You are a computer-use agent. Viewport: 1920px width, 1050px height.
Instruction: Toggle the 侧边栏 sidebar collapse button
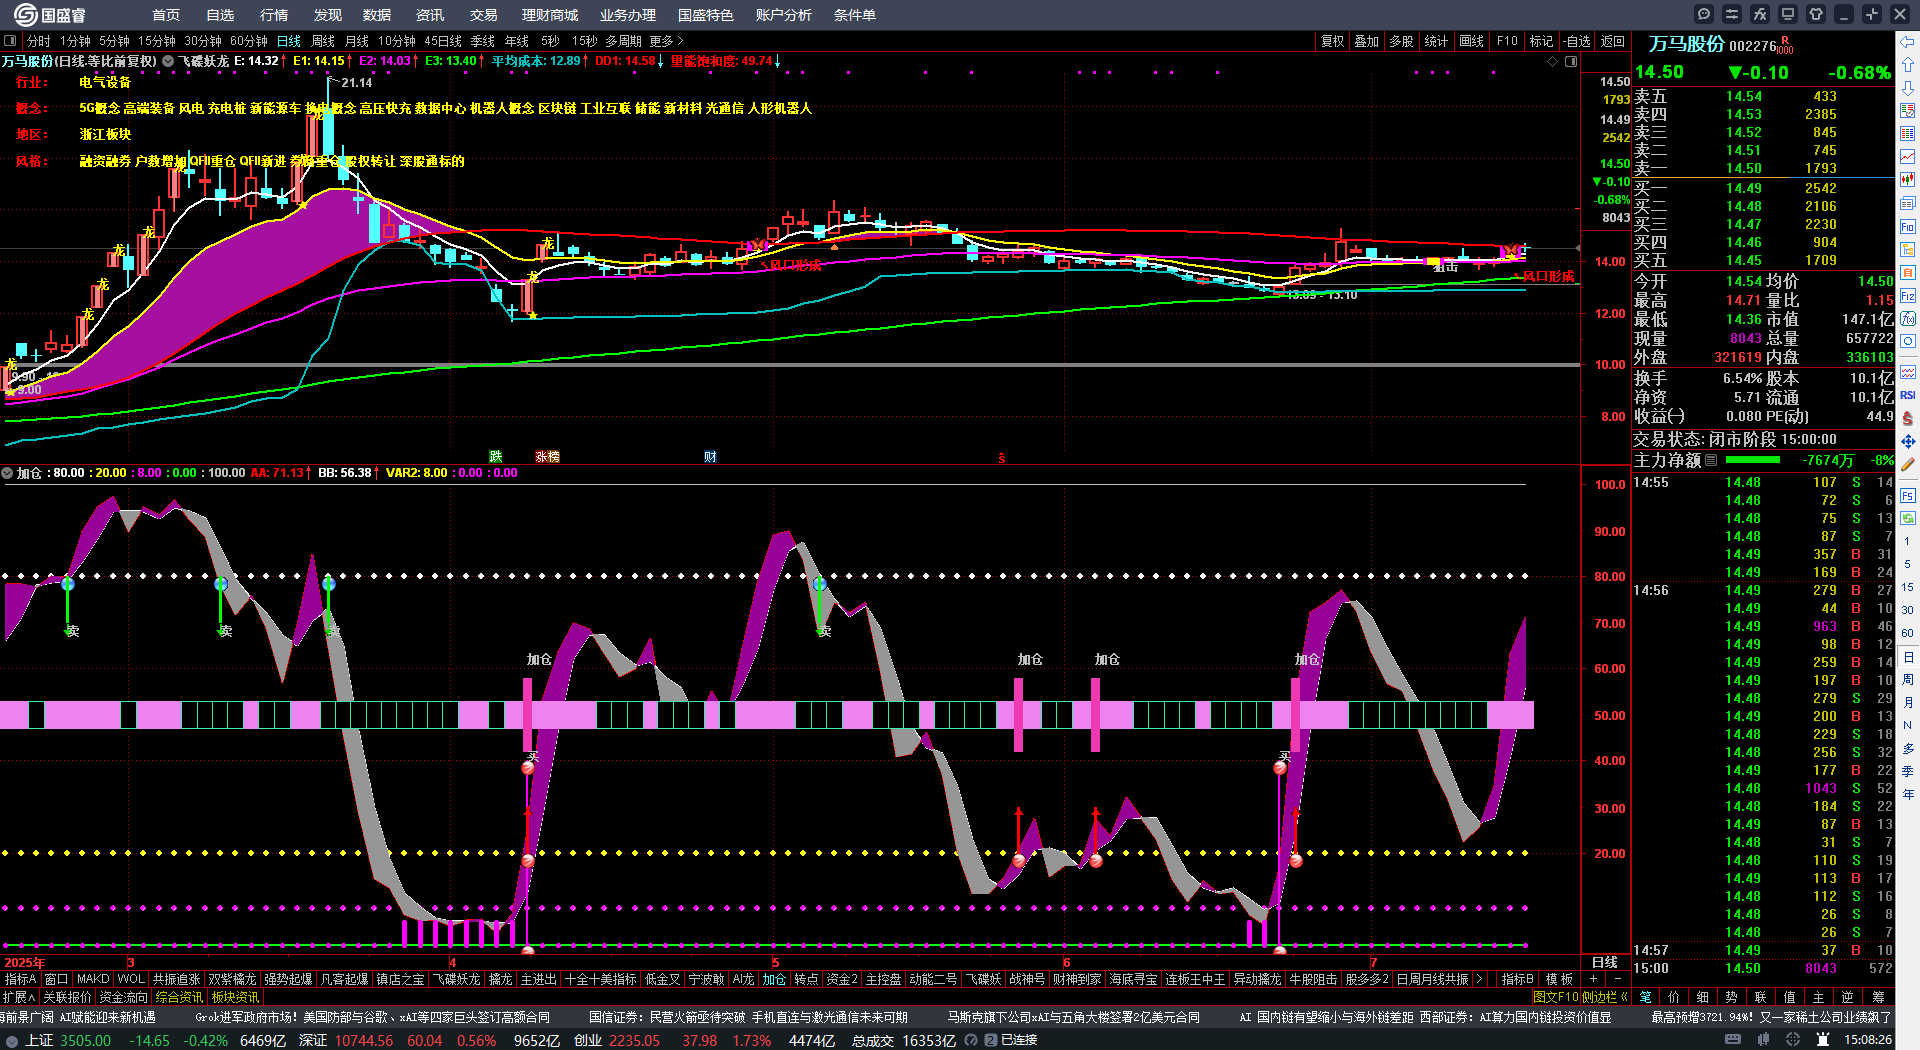pyautogui.click(x=1604, y=997)
